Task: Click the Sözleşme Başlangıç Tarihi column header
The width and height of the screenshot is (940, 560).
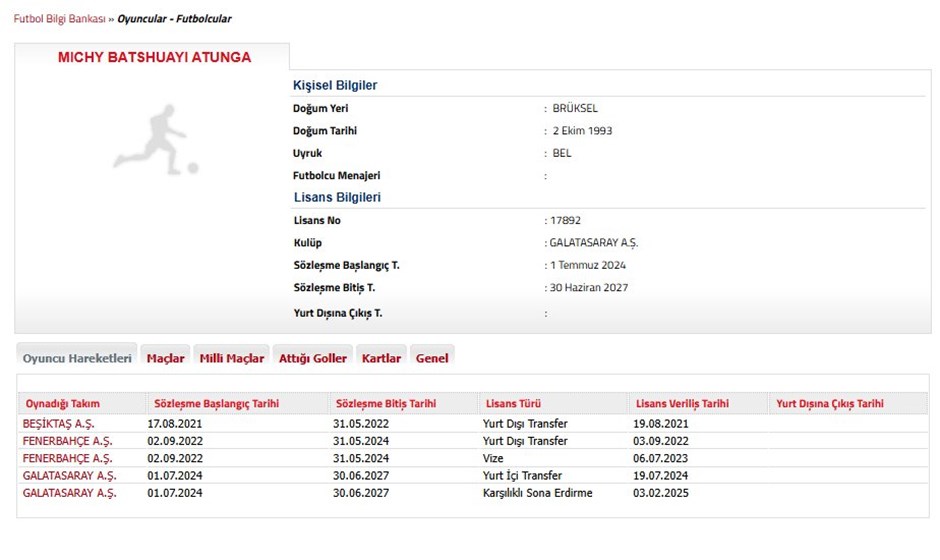Action: click(215, 404)
